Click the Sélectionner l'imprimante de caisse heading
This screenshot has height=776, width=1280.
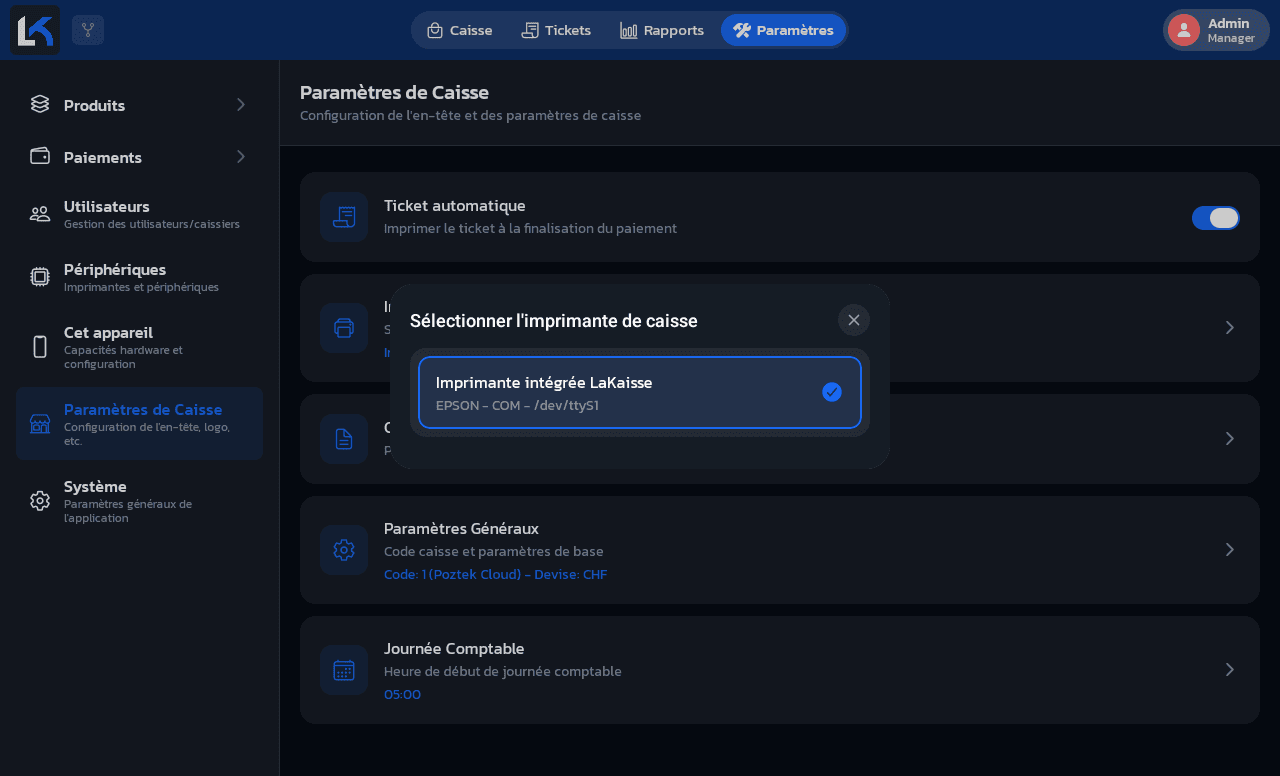554,321
